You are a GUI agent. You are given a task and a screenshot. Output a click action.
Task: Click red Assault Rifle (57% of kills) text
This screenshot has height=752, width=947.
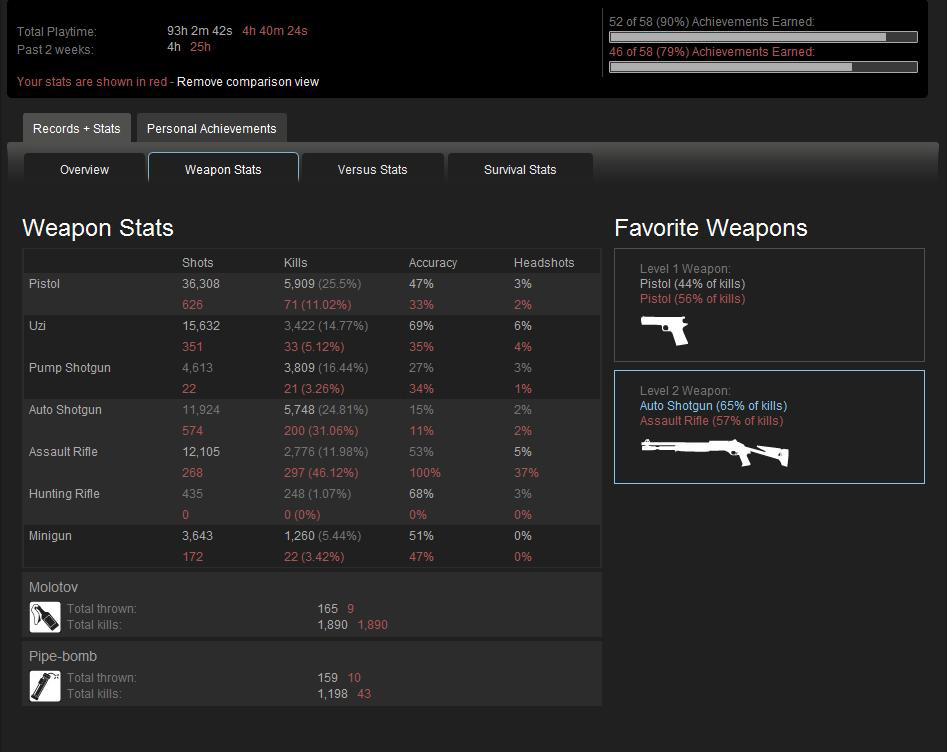click(711, 420)
